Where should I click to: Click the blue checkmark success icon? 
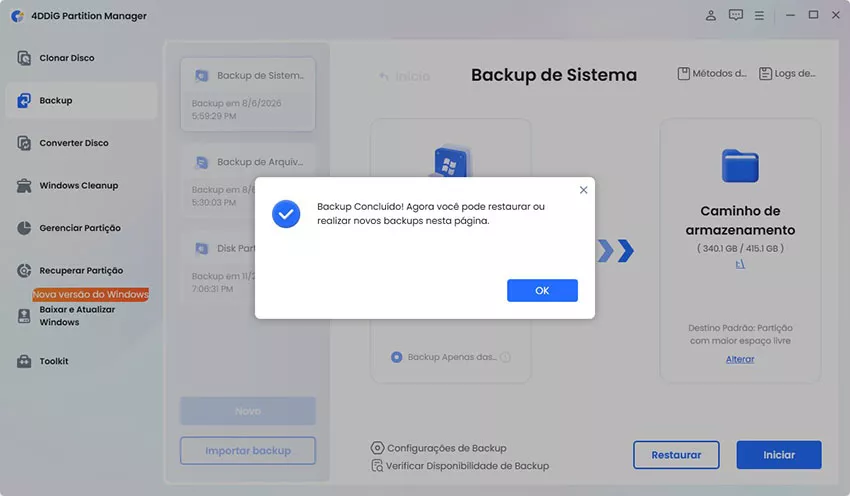(x=286, y=214)
